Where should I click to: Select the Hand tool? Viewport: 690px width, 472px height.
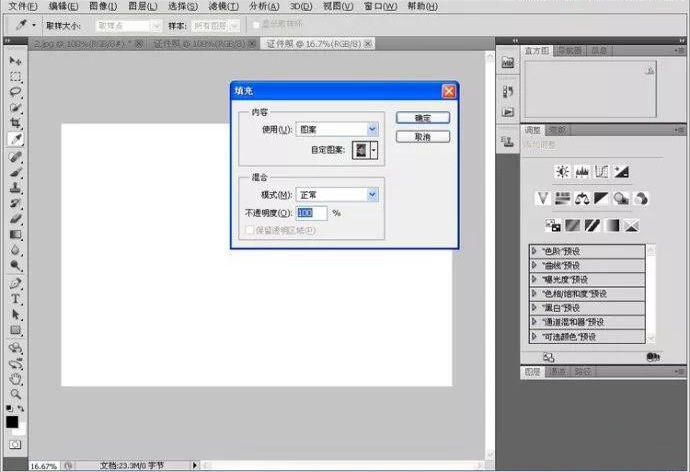point(16,379)
